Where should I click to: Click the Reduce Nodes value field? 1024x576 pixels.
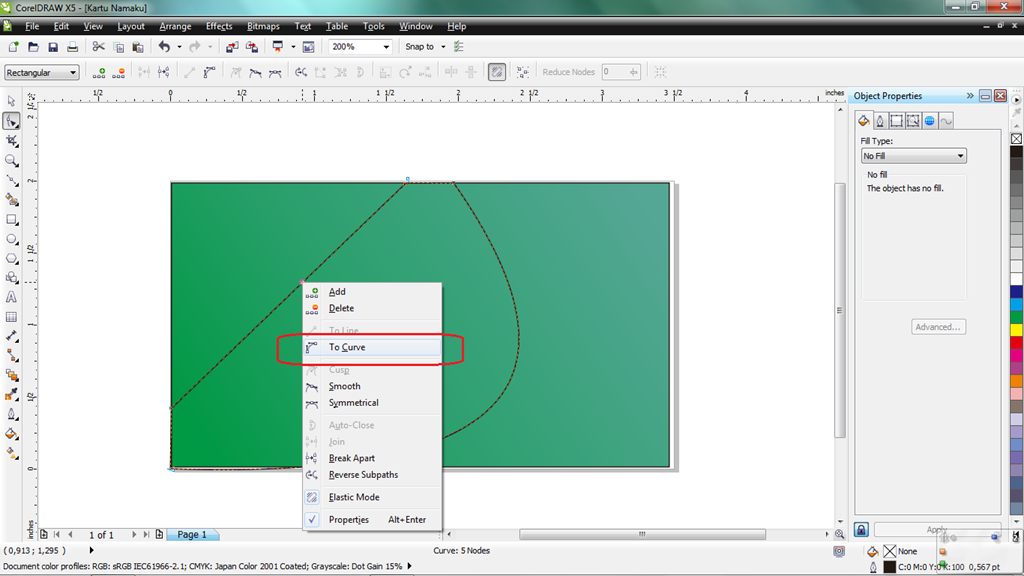click(x=615, y=72)
